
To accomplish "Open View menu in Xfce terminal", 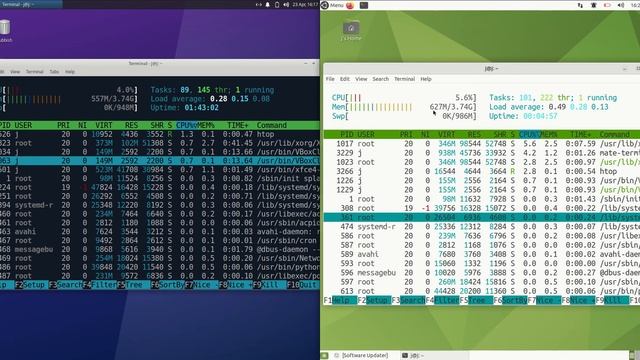I will 15,71.
